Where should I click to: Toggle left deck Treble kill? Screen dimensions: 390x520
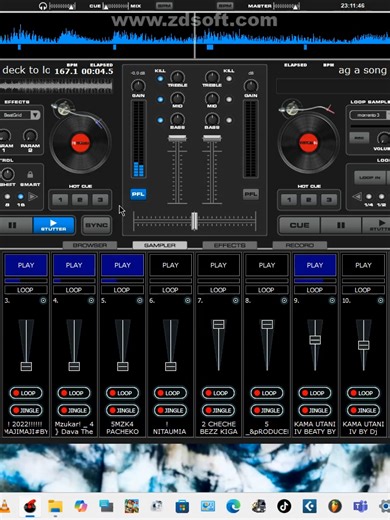point(160,79)
